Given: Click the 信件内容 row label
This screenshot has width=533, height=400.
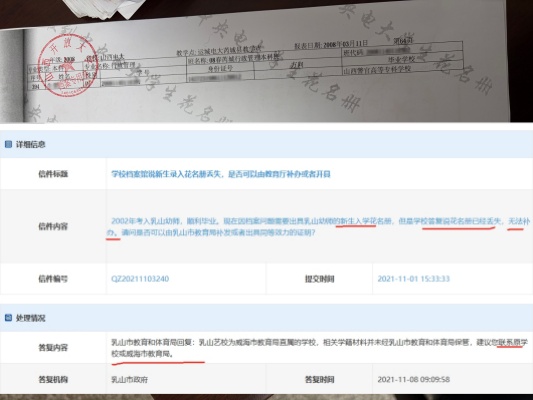Looking at the screenshot, I should [x=53, y=226].
